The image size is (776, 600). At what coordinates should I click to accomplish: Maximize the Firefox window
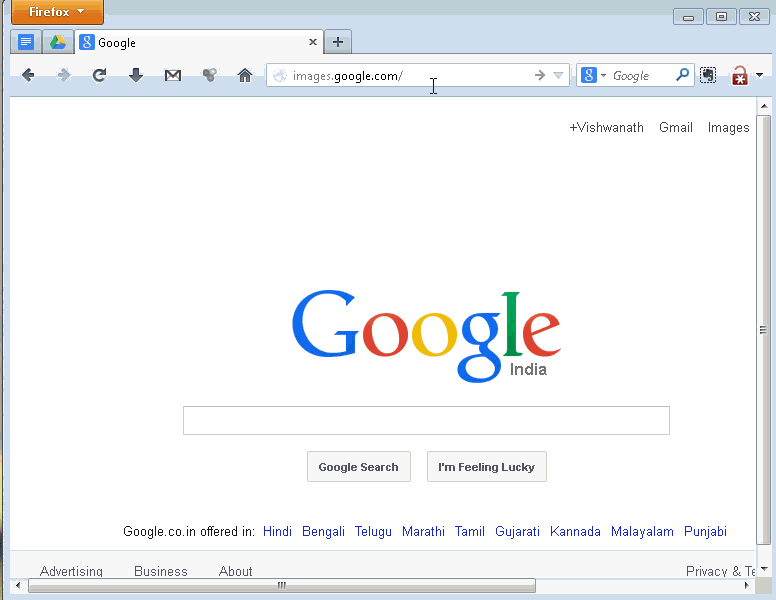[x=721, y=17]
